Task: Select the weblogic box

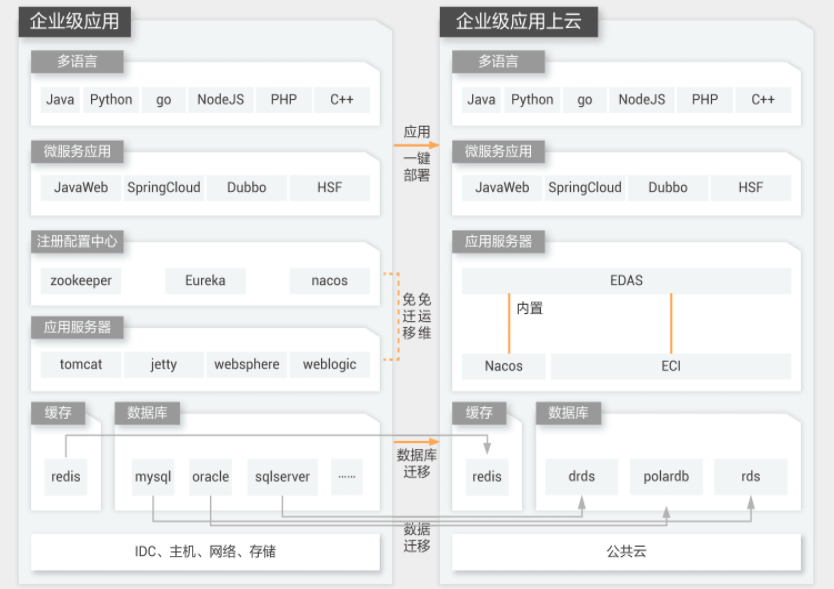Action: click(330, 364)
